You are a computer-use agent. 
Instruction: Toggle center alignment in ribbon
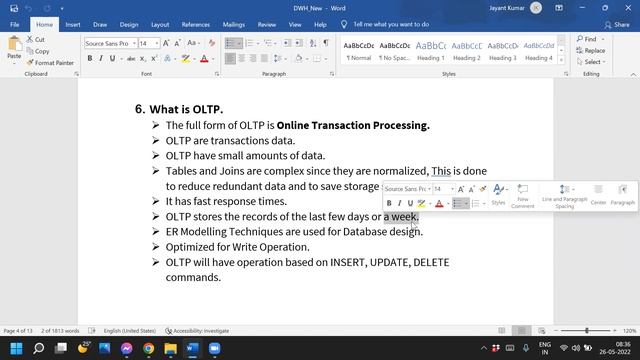click(242, 59)
